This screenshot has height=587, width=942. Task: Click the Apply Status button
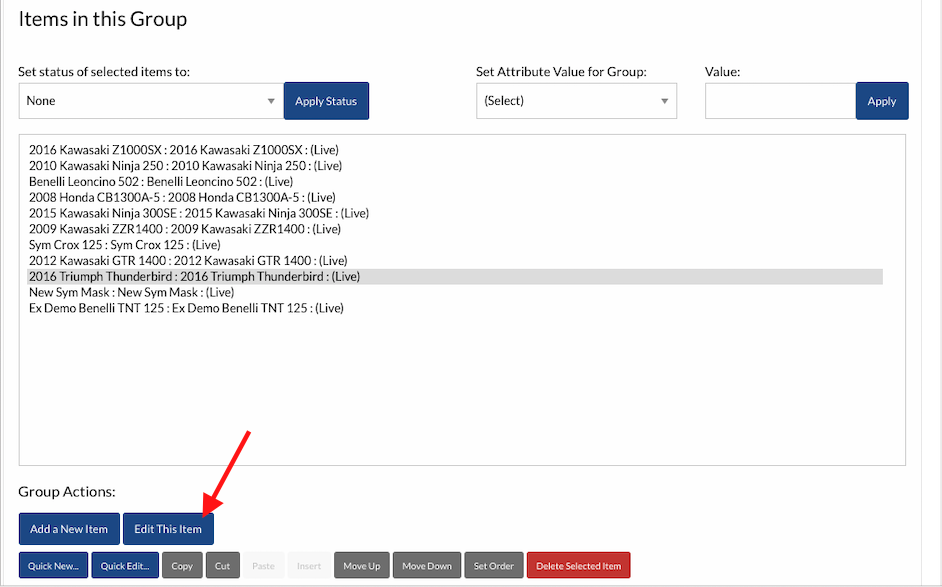[x=326, y=101]
